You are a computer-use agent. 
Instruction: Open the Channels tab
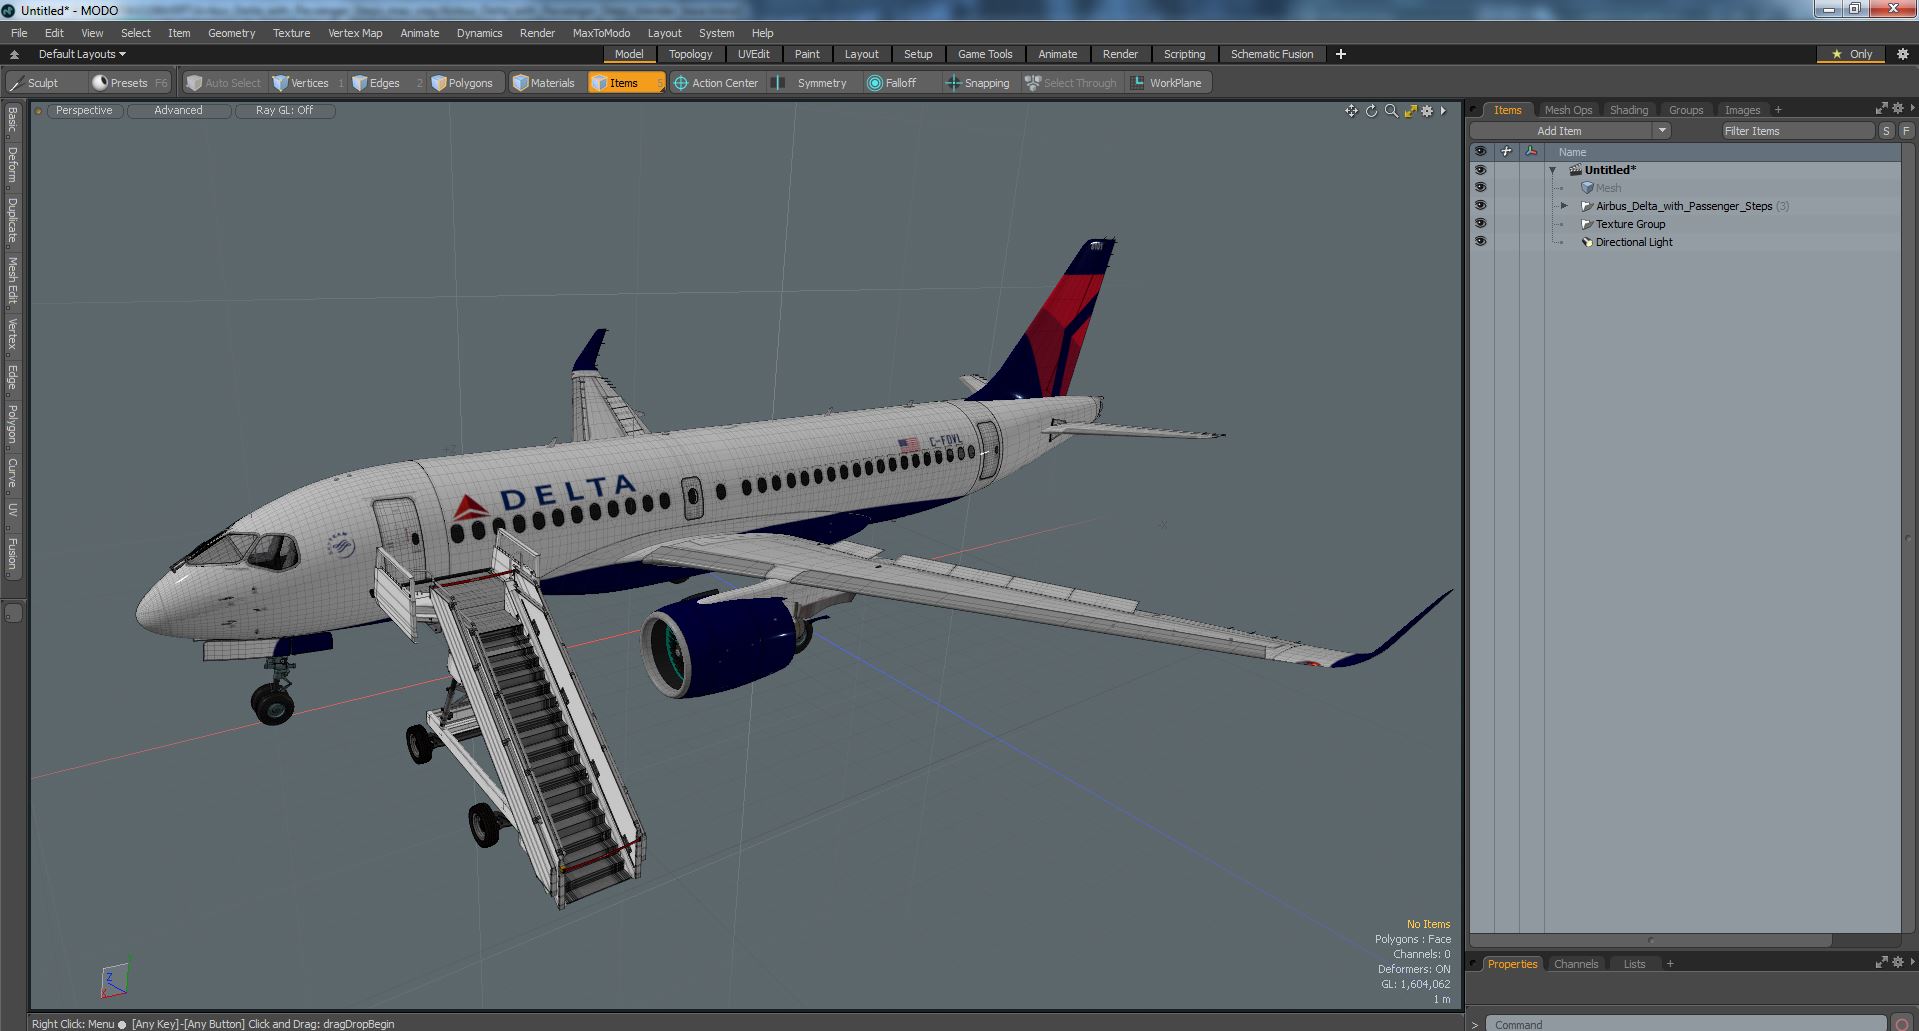click(1576, 964)
